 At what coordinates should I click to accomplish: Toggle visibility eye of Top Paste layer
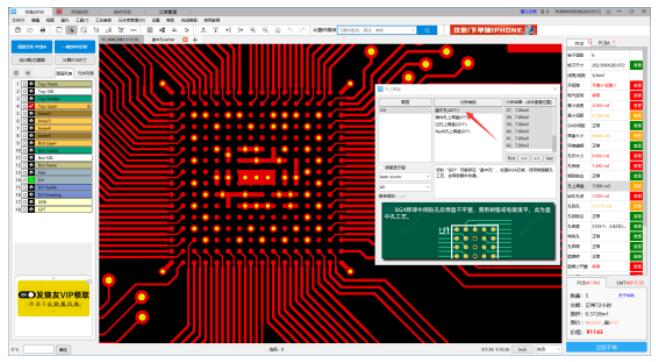31,84
